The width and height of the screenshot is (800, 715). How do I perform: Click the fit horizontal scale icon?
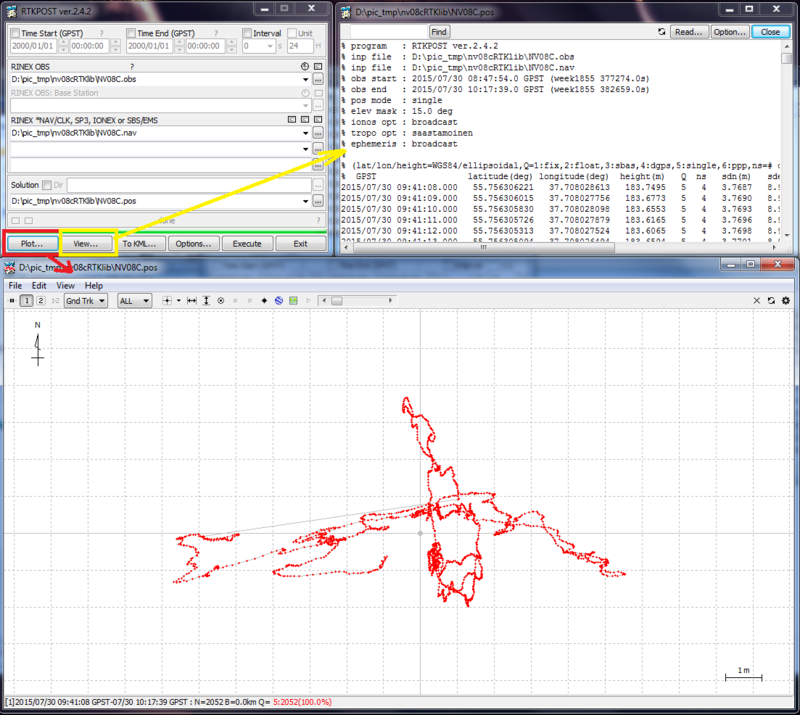pyautogui.click(x=192, y=301)
